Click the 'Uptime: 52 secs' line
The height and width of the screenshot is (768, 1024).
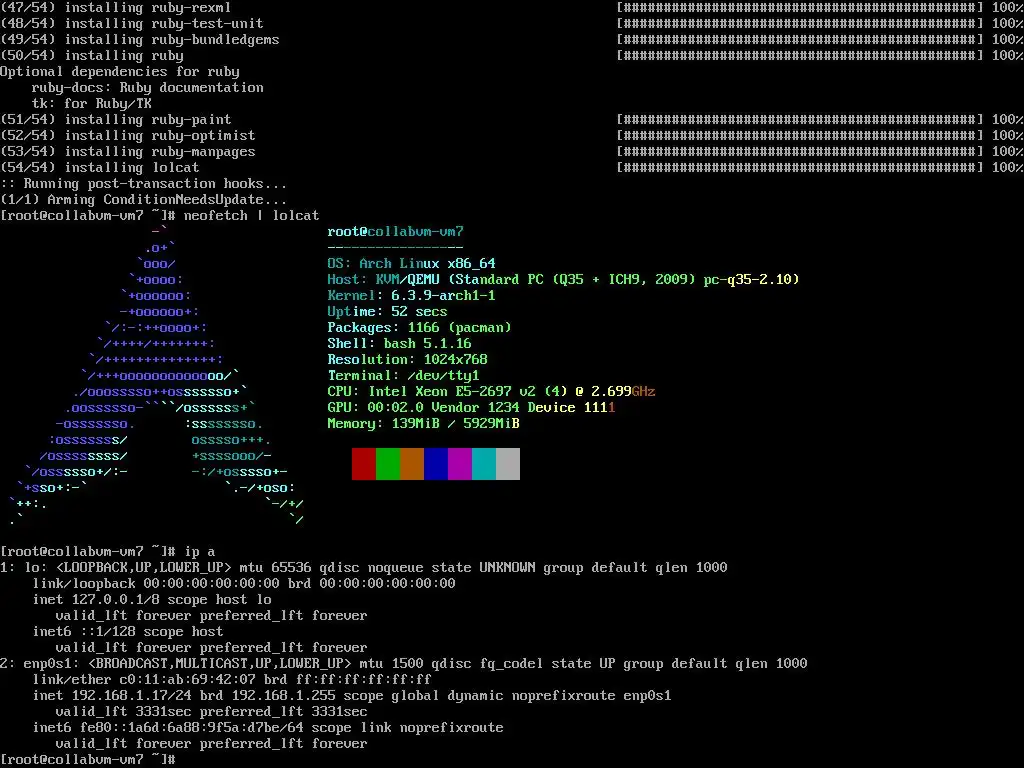(387, 312)
